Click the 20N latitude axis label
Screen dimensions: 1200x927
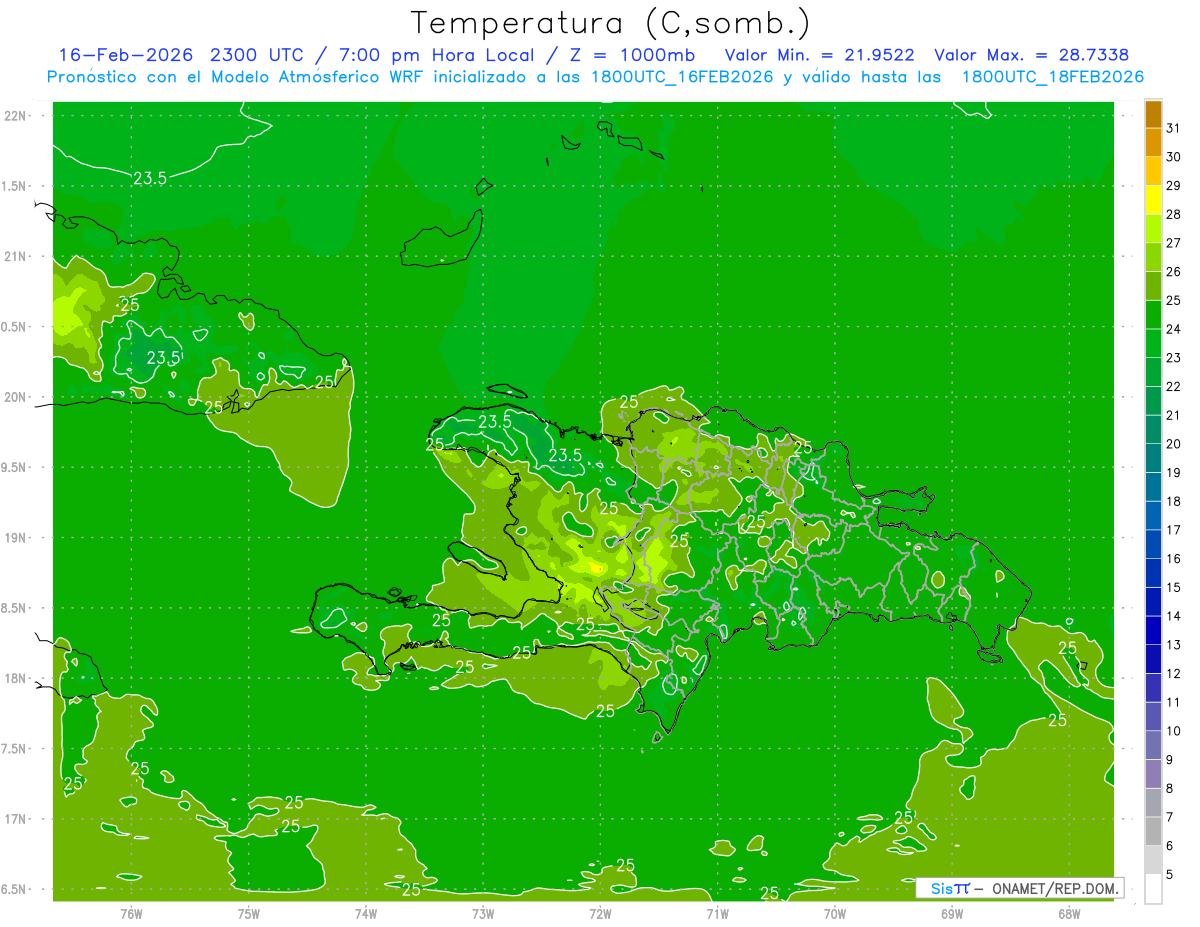(14, 397)
